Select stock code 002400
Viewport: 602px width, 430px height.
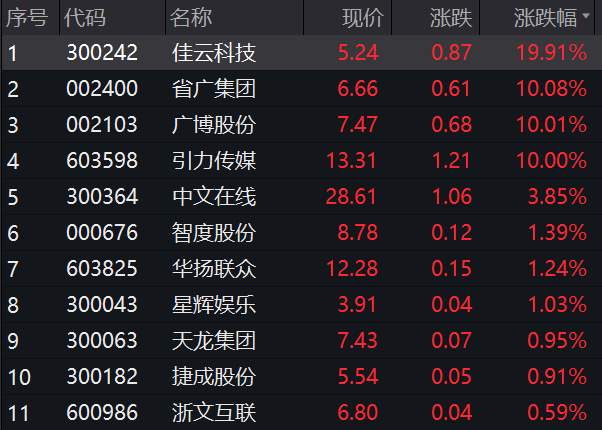(x=102, y=89)
